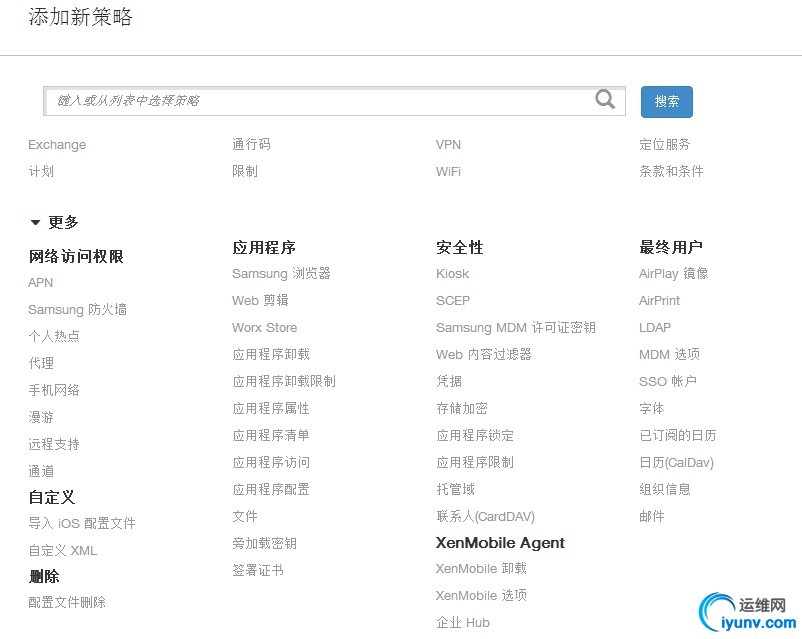The width and height of the screenshot is (802, 639).
Task: Open the 邮件 policy
Action: coord(652,516)
